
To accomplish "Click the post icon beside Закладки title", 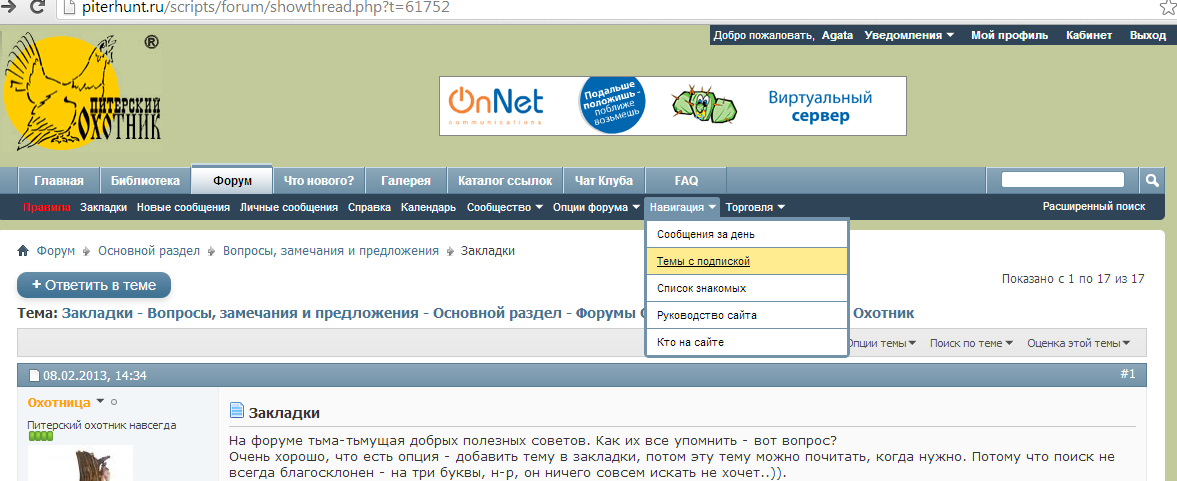I will coord(237,411).
